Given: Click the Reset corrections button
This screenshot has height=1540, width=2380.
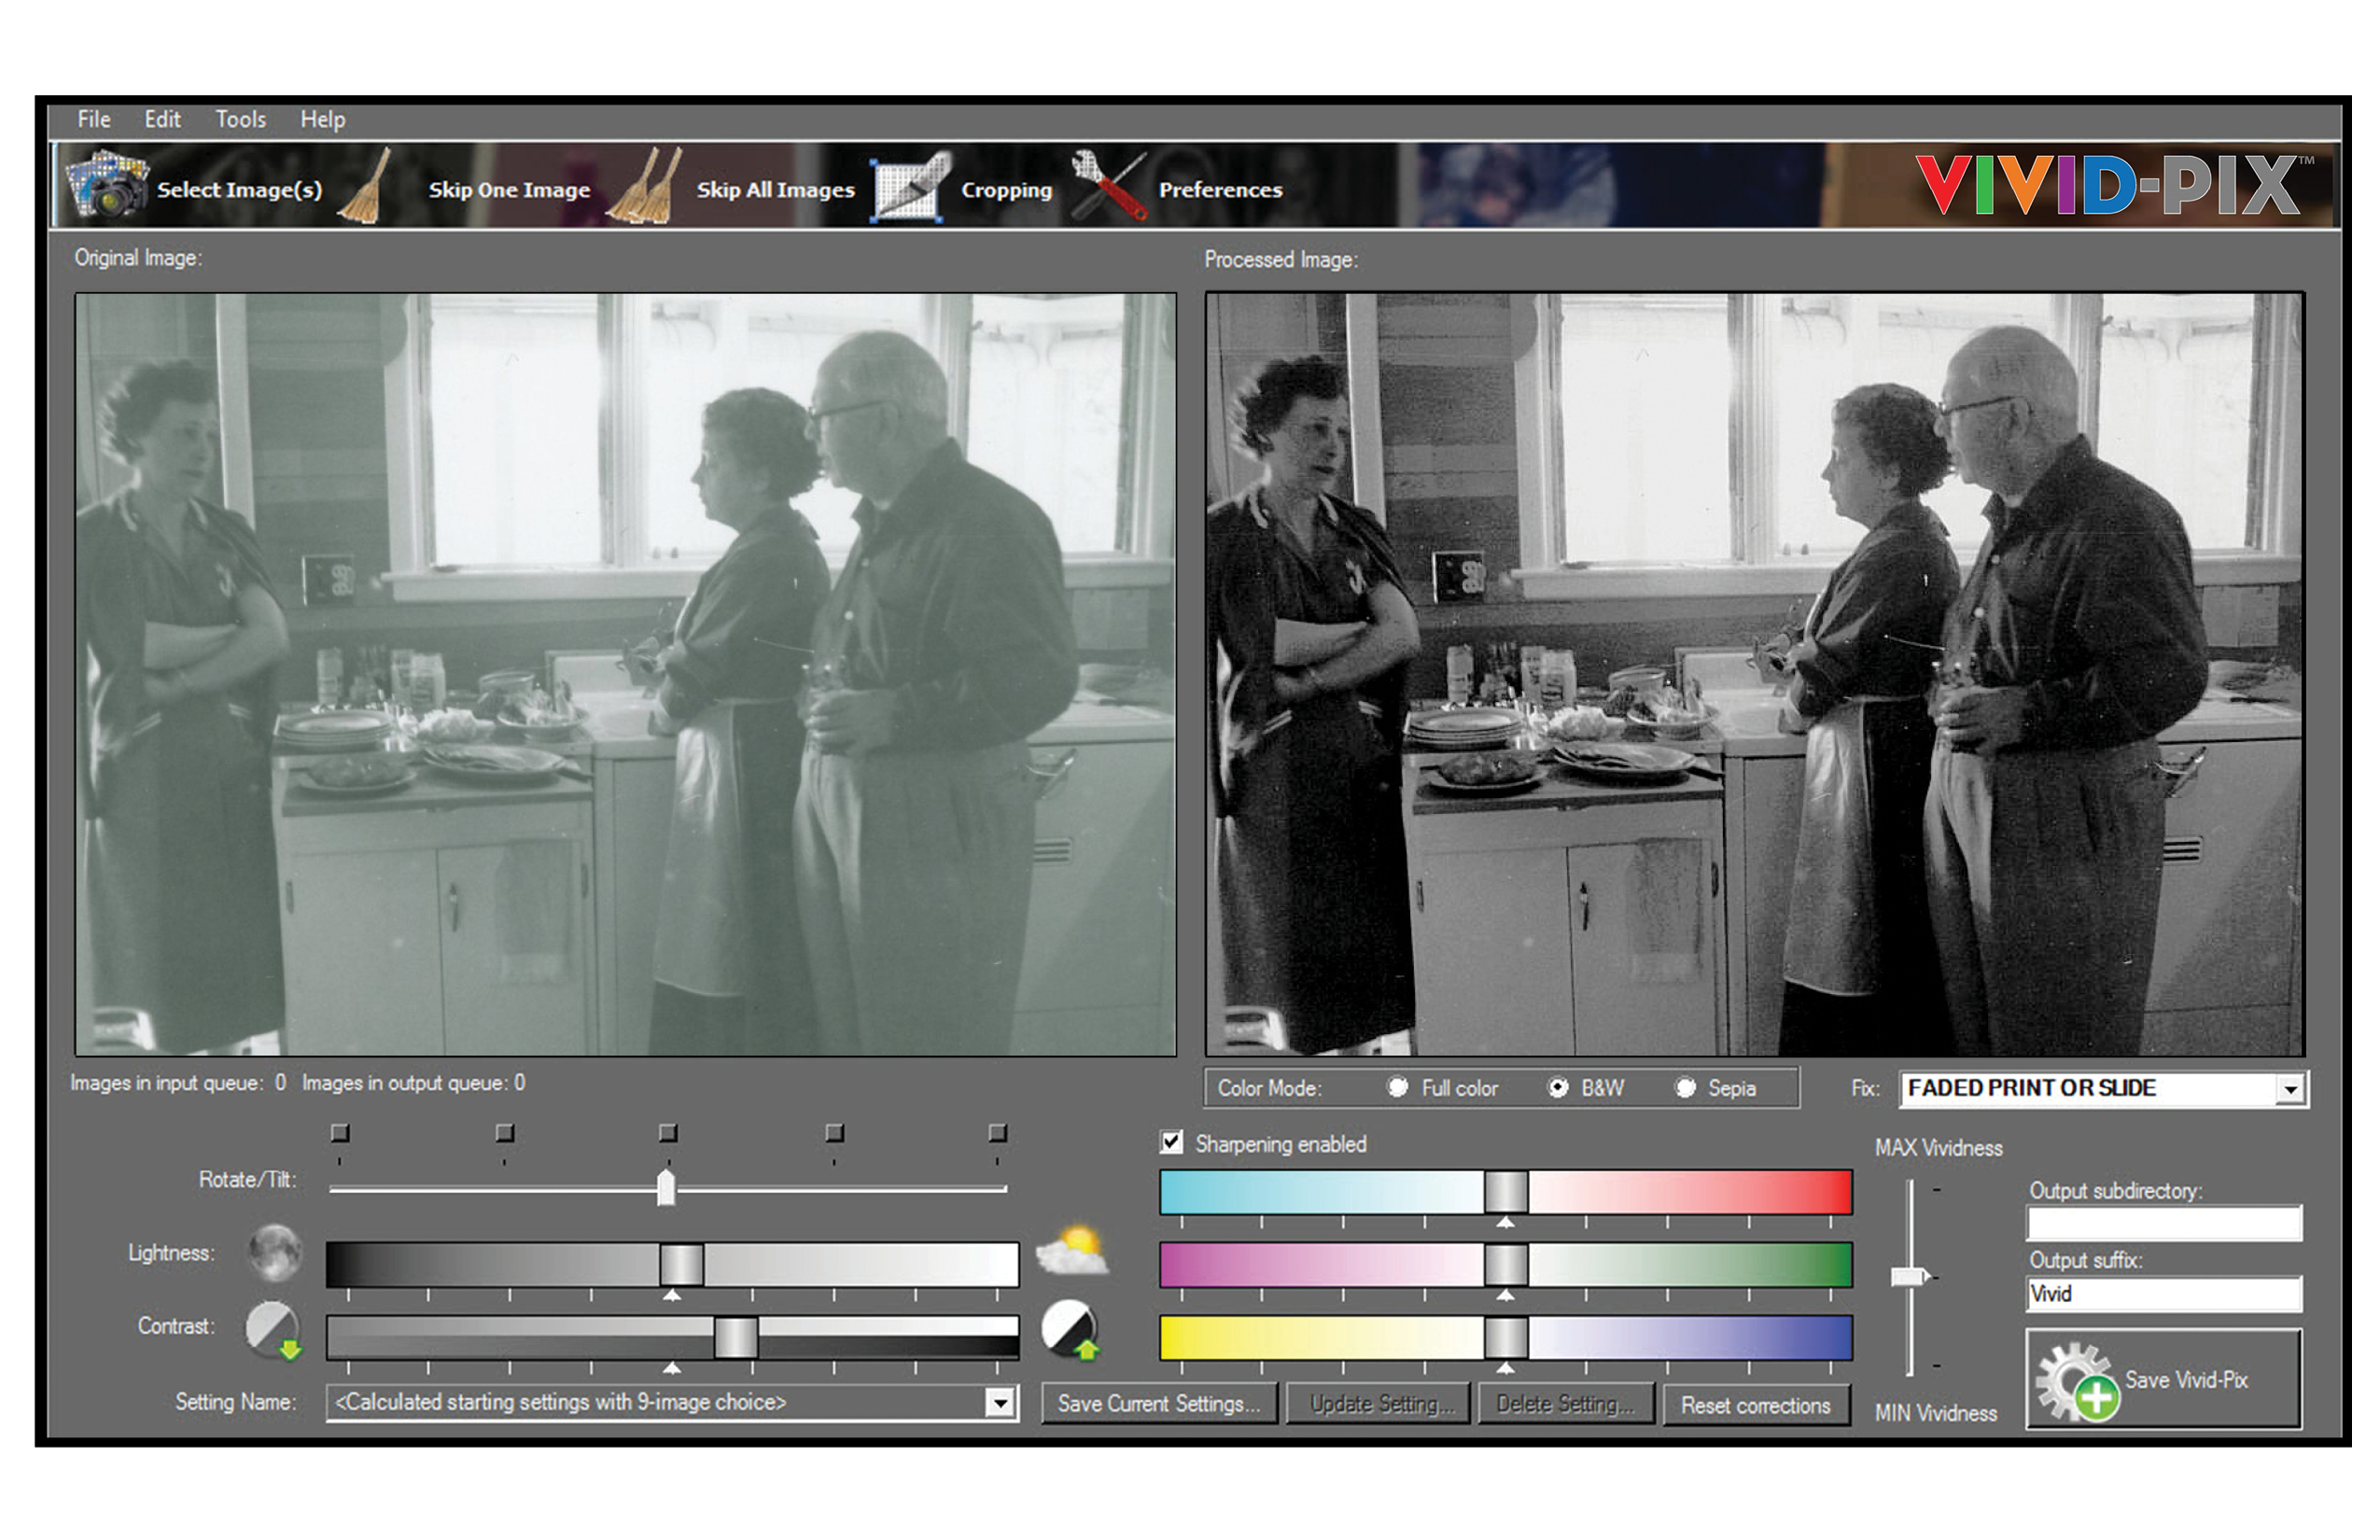Looking at the screenshot, I should point(1755,1405).
